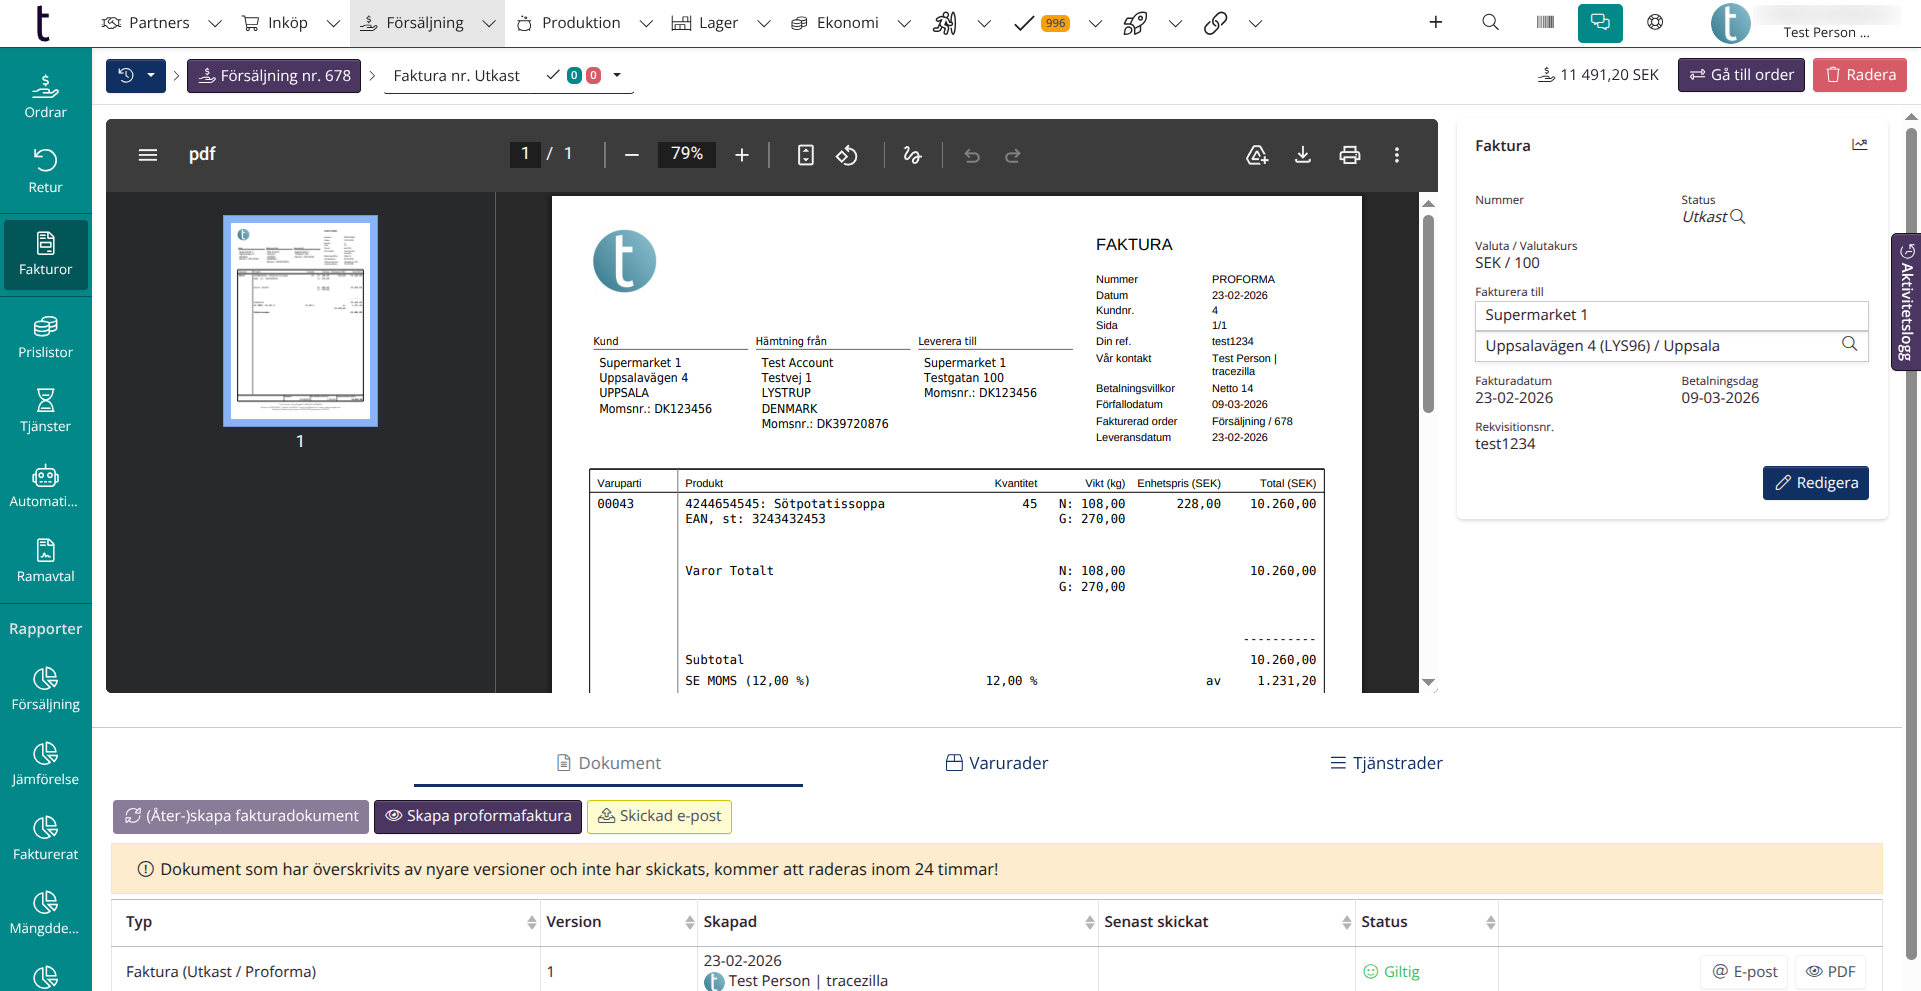Download the PDF document
Image resolution: width=1921 pixels, height=991 pixels.
coord(1302,155)
